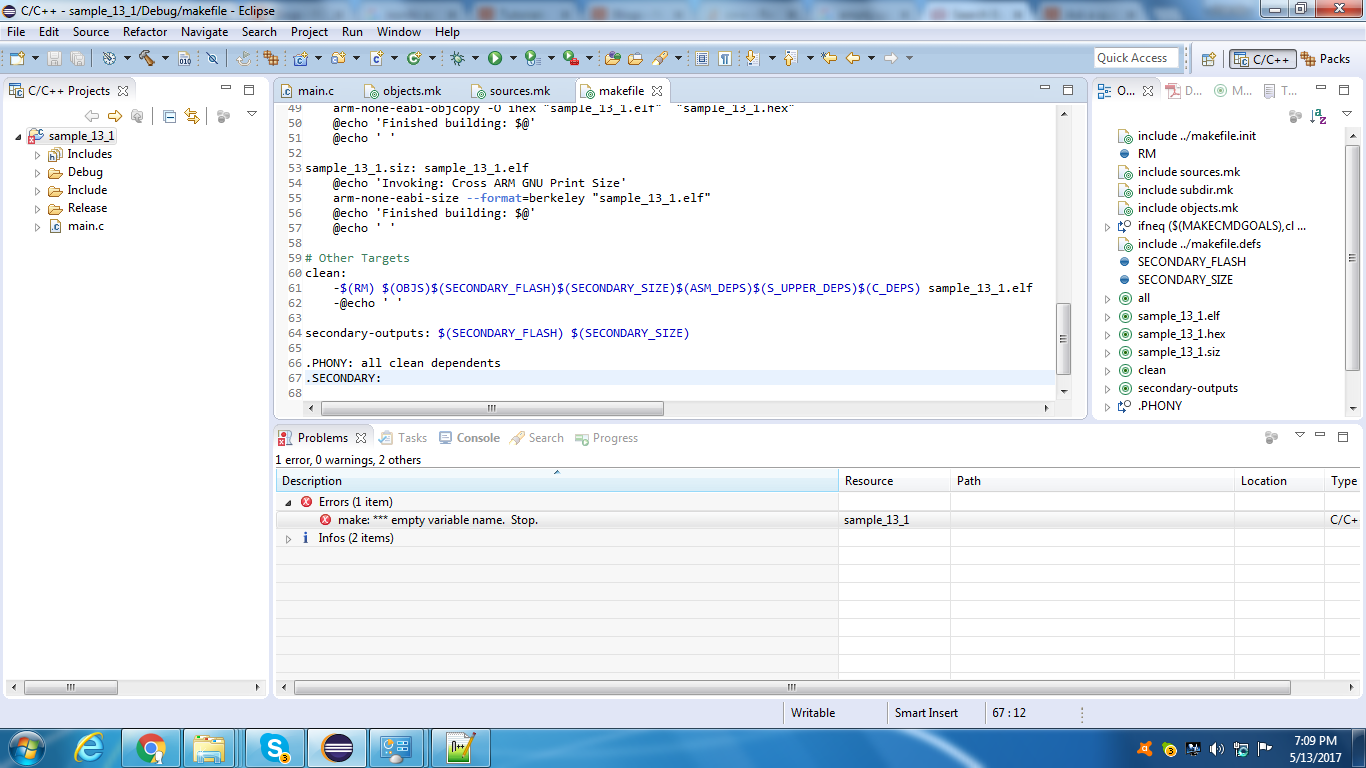Click the New file toolbar icon

pyautogui.click(x=17, y=58)
